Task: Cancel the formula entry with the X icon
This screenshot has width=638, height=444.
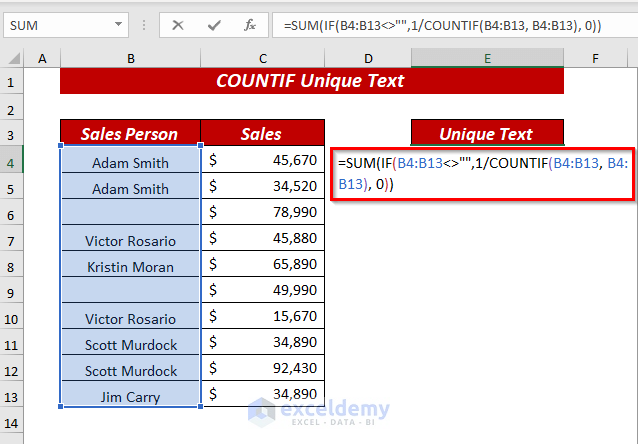Action: click(179, 25)
